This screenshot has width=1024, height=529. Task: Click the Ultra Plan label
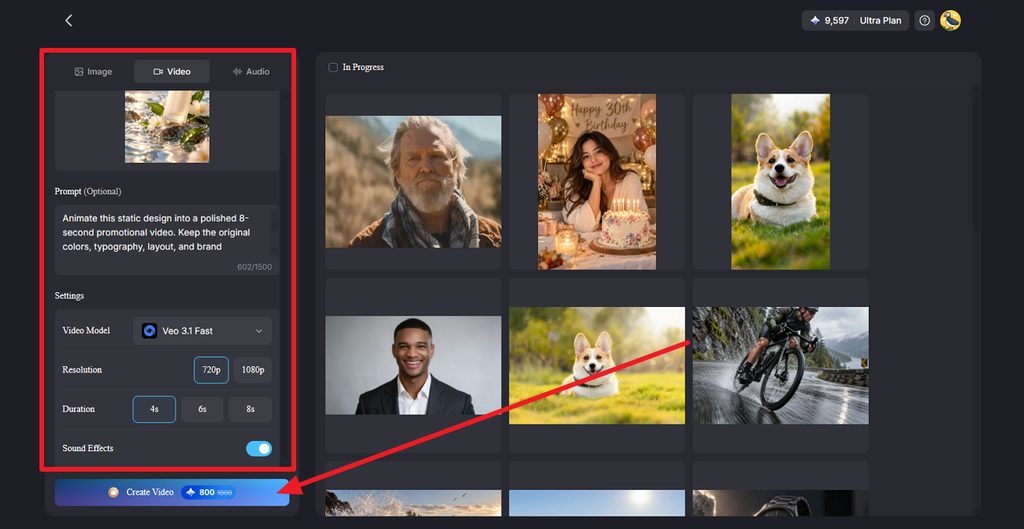tap(880, 20)
